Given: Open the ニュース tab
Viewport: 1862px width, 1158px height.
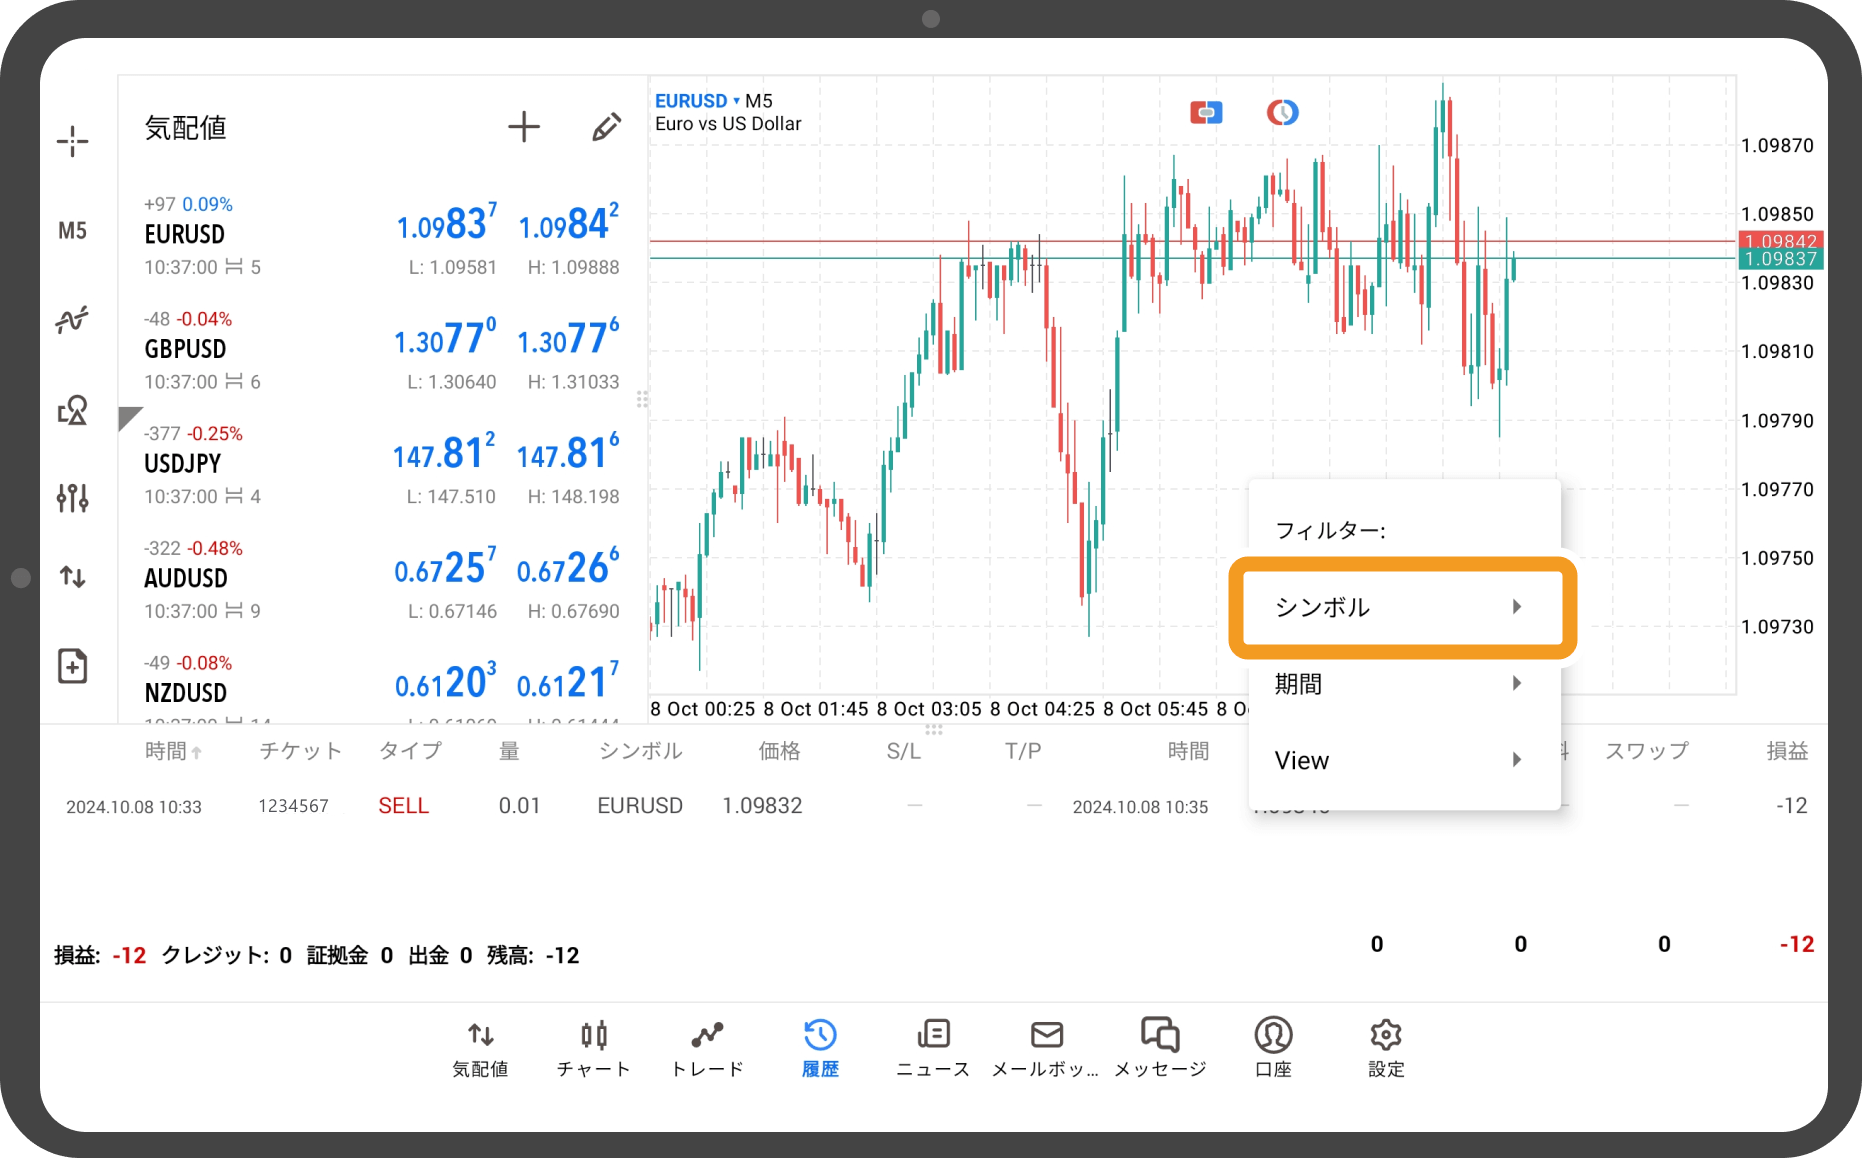Looking at the screenshot, I should [933, 1049].
